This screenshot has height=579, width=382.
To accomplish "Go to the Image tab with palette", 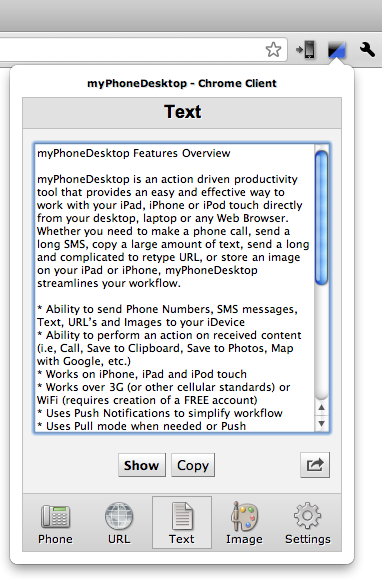I will tap(244, 523).
